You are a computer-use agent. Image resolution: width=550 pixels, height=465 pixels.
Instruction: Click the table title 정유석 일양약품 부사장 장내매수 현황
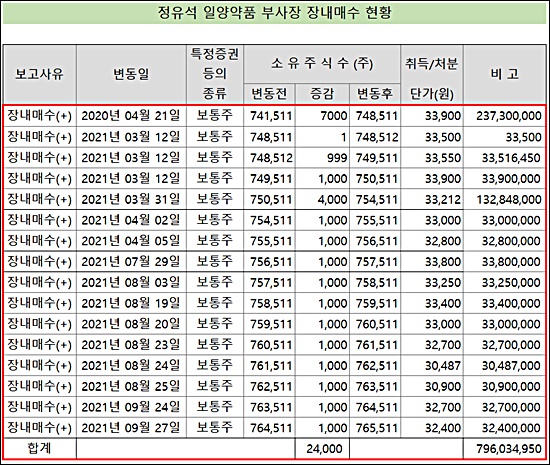click(274, 13)
